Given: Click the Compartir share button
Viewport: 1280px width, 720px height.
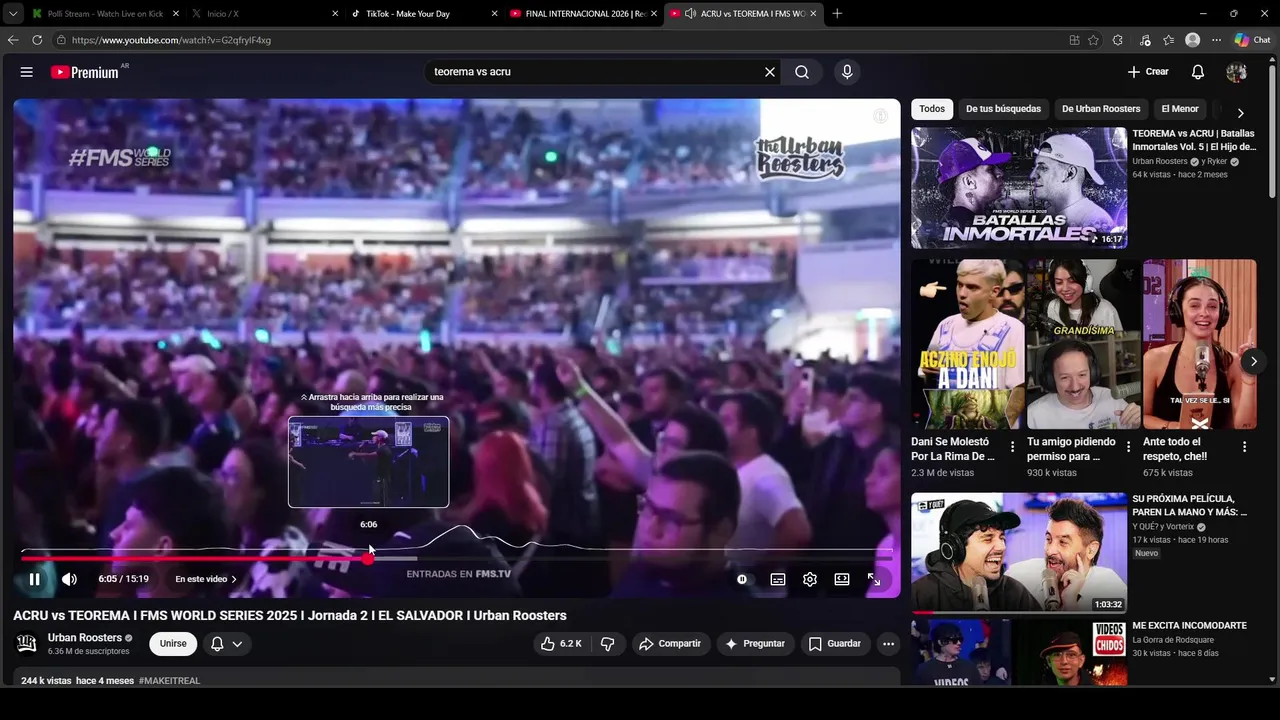Looking at the screenshot, I should 670,644.
